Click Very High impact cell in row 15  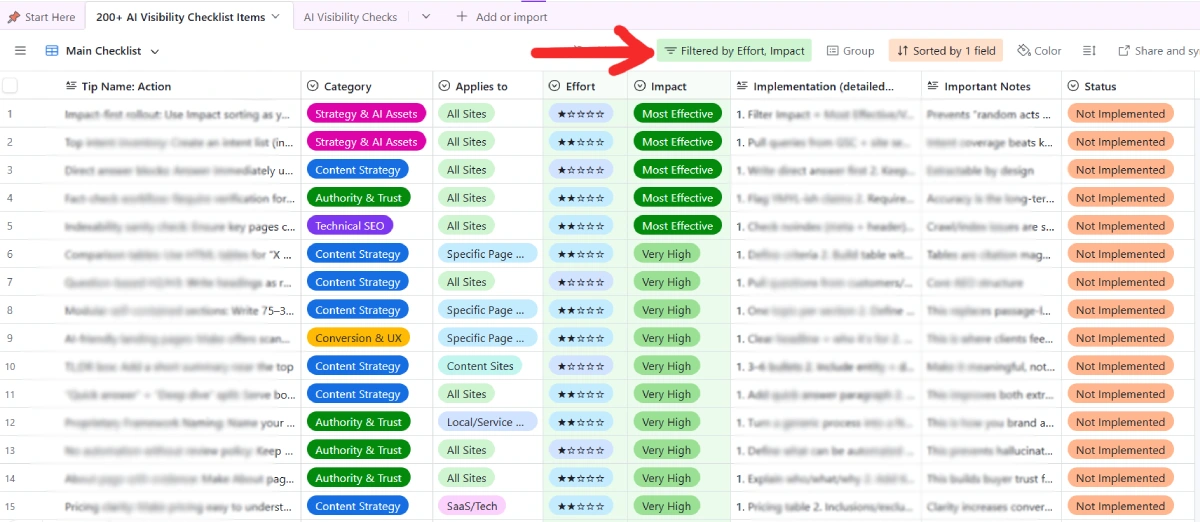[666, 506]
